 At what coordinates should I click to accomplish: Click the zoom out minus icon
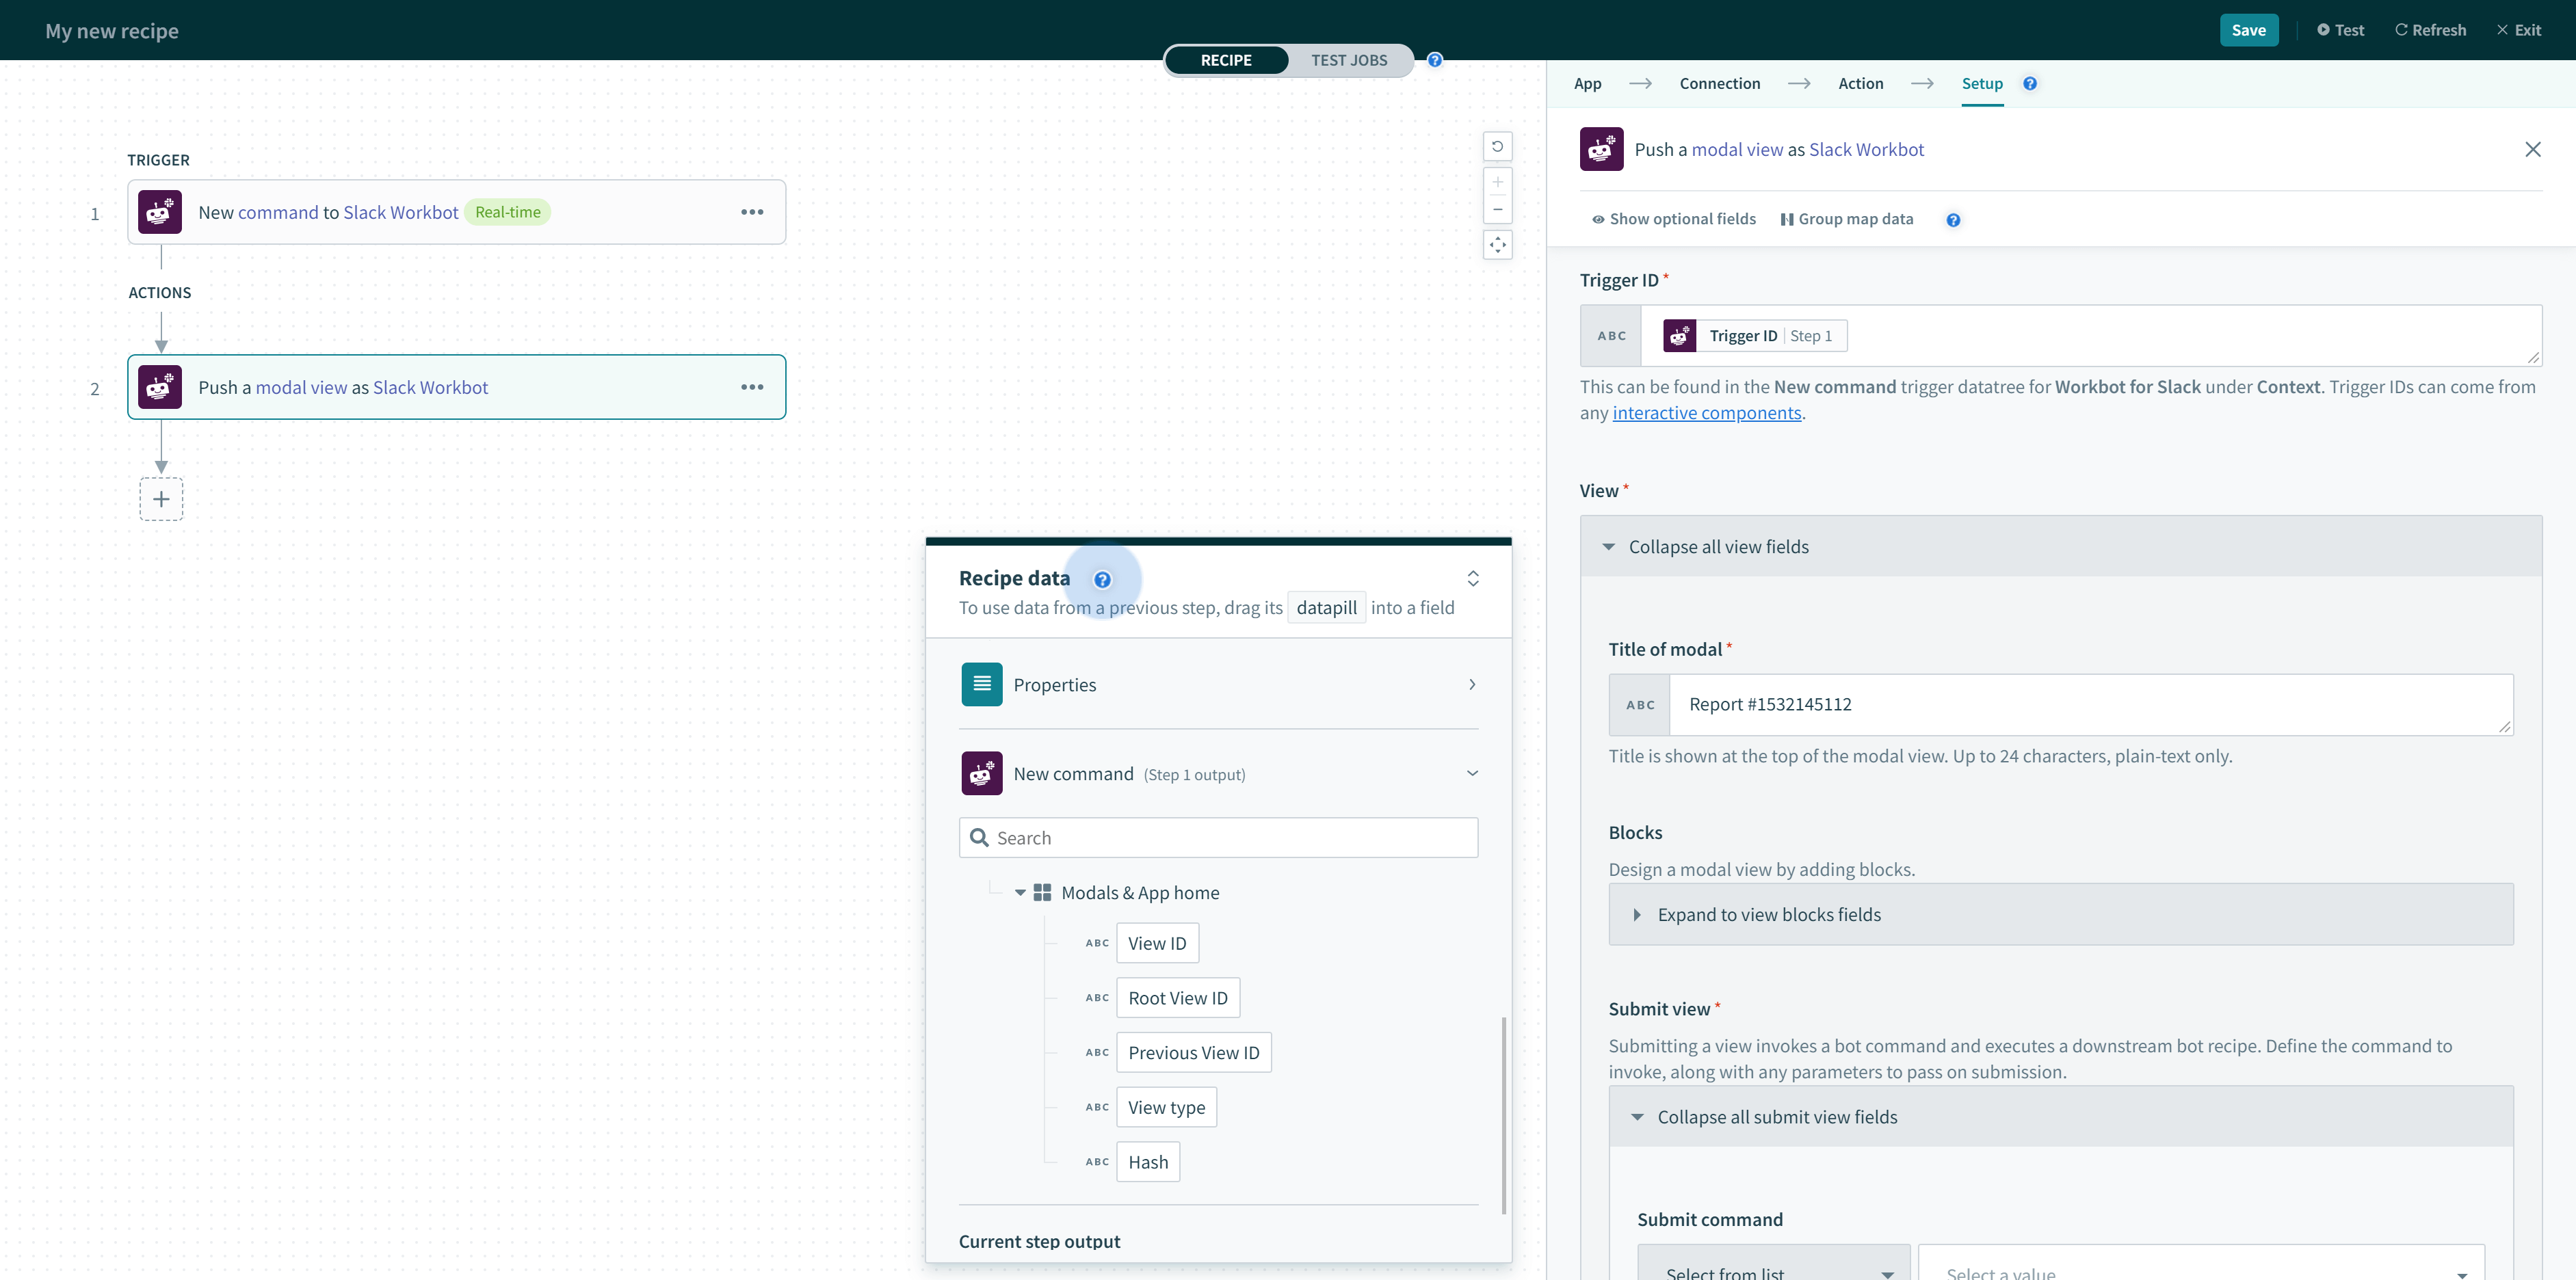[1497, 209]
